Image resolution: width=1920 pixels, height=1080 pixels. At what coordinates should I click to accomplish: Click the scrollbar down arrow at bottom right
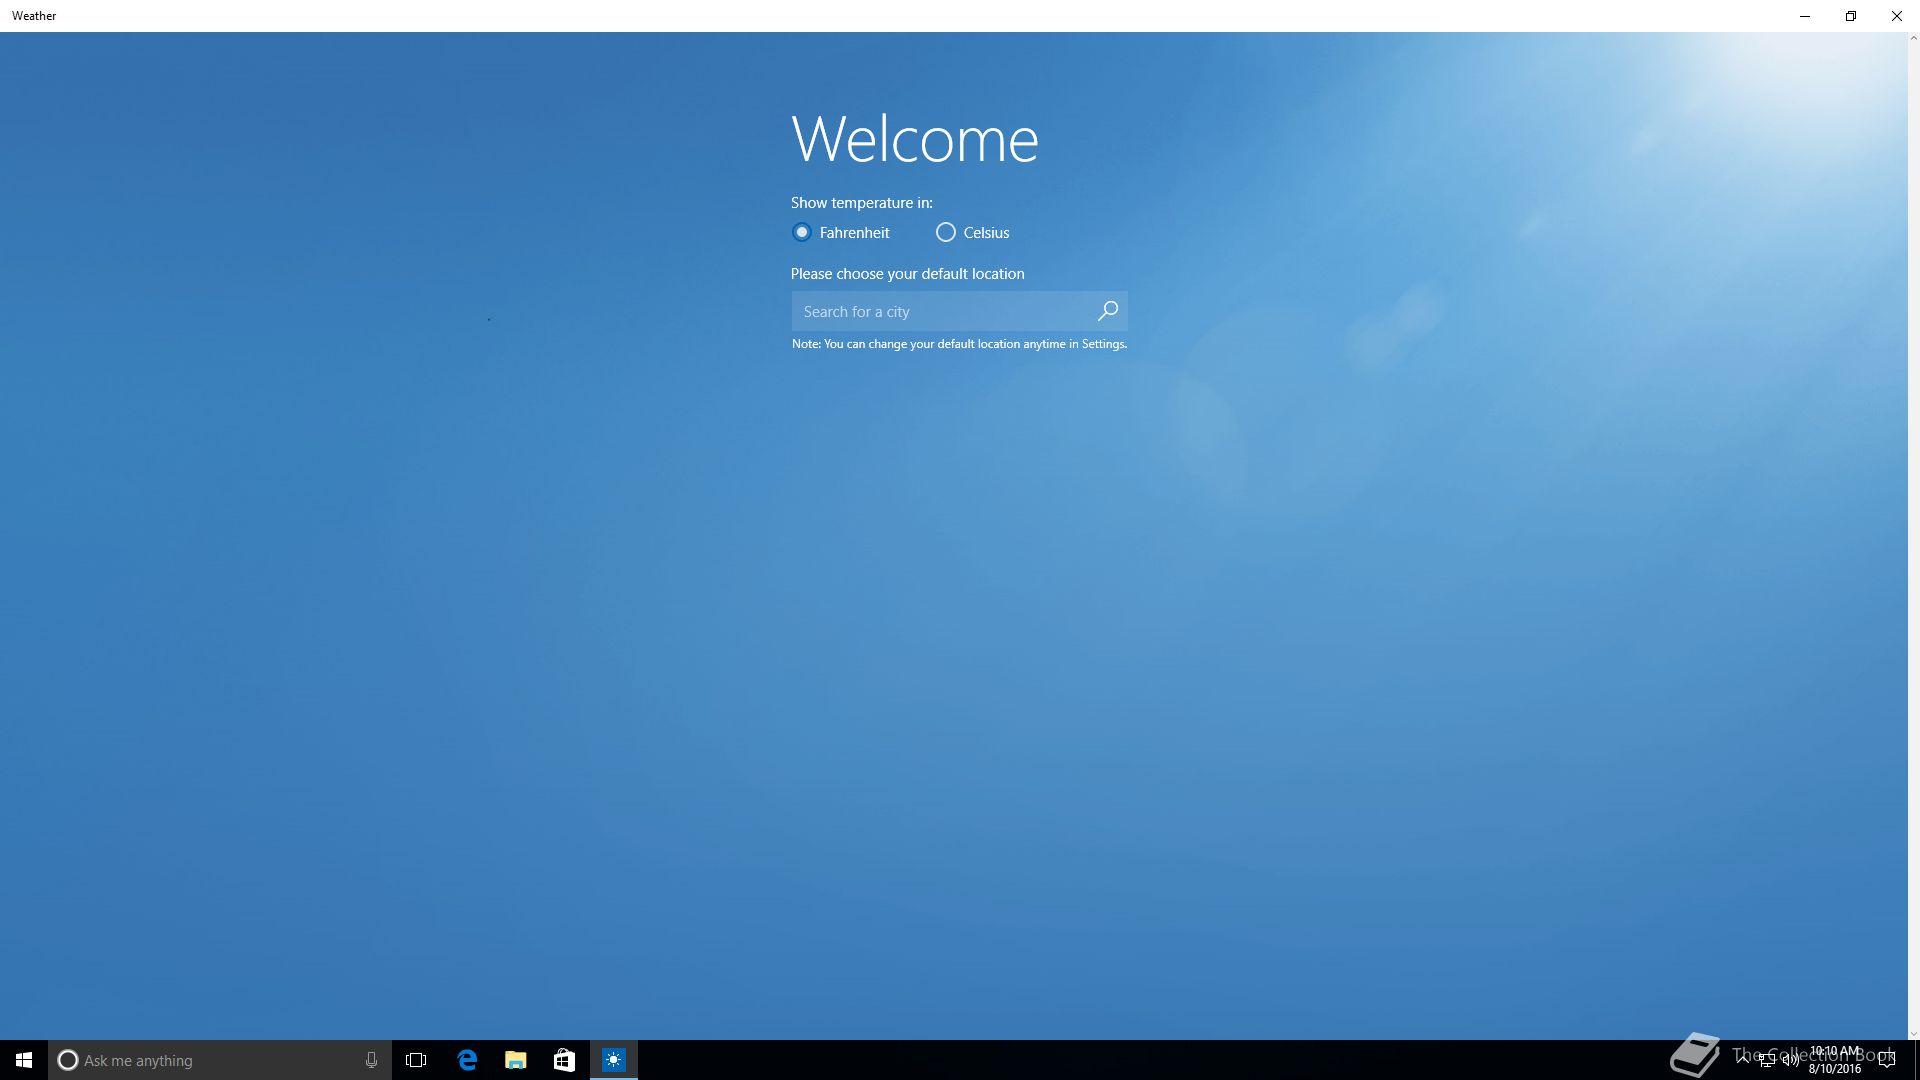[1914, 1034]
